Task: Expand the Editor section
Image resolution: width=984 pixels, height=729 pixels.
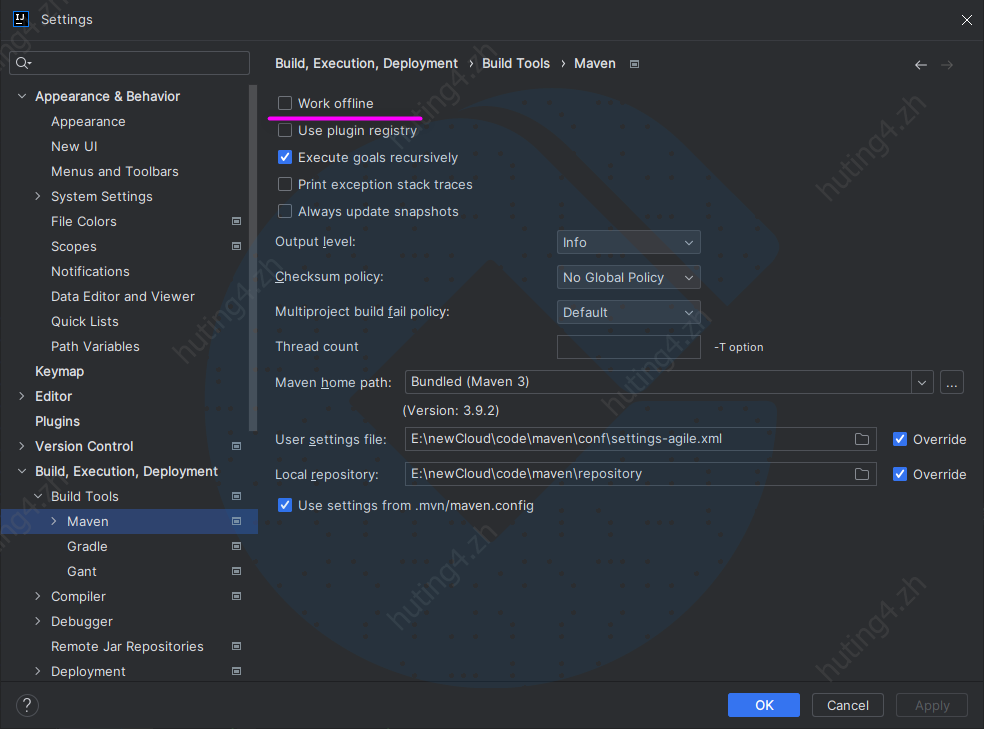Action: coord(22,396)
